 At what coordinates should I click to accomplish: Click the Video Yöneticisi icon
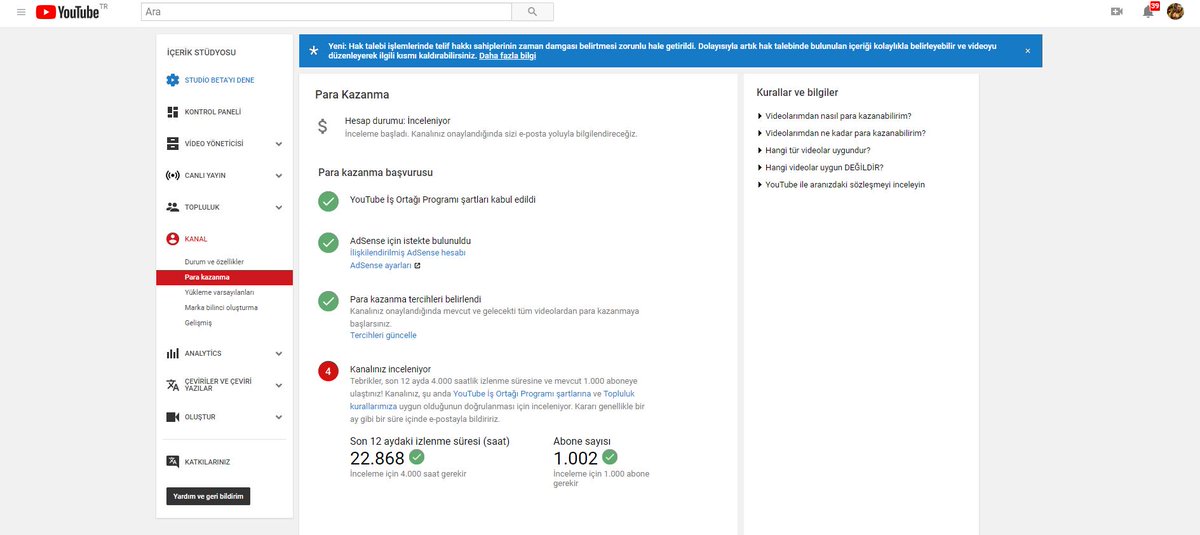pos(172,143)
